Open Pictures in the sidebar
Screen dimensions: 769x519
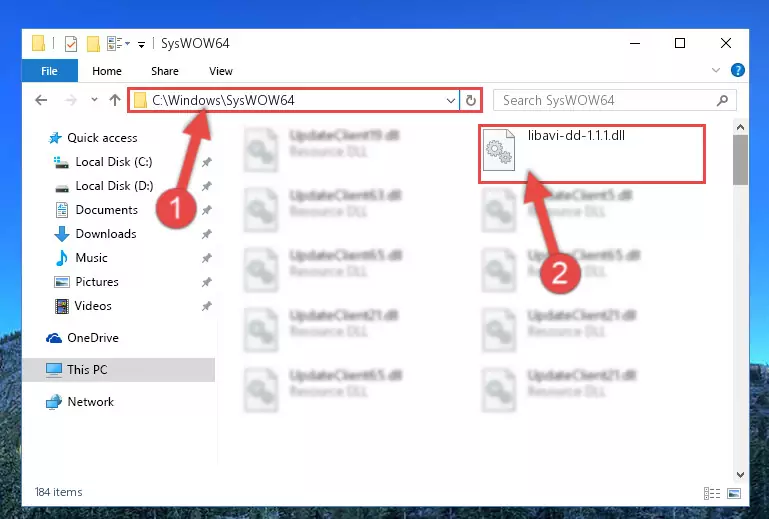click(97, 282)
